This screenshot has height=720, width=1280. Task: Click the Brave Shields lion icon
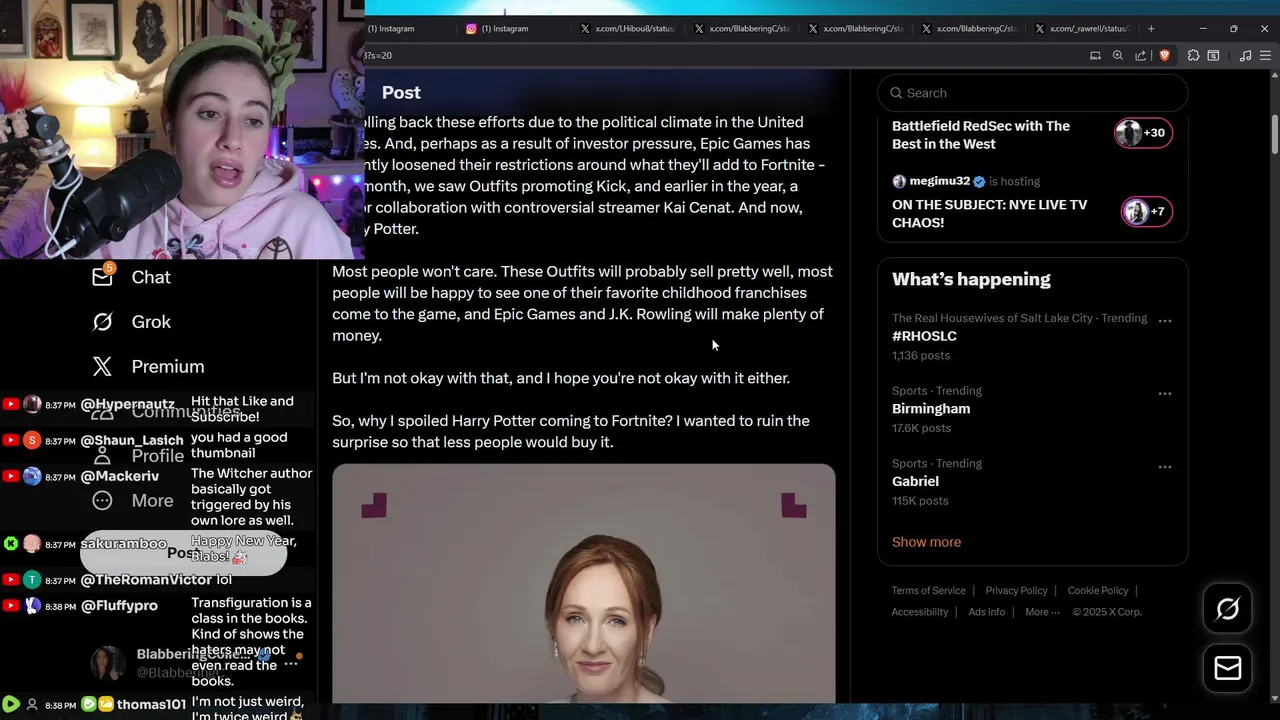point(1164,56)
